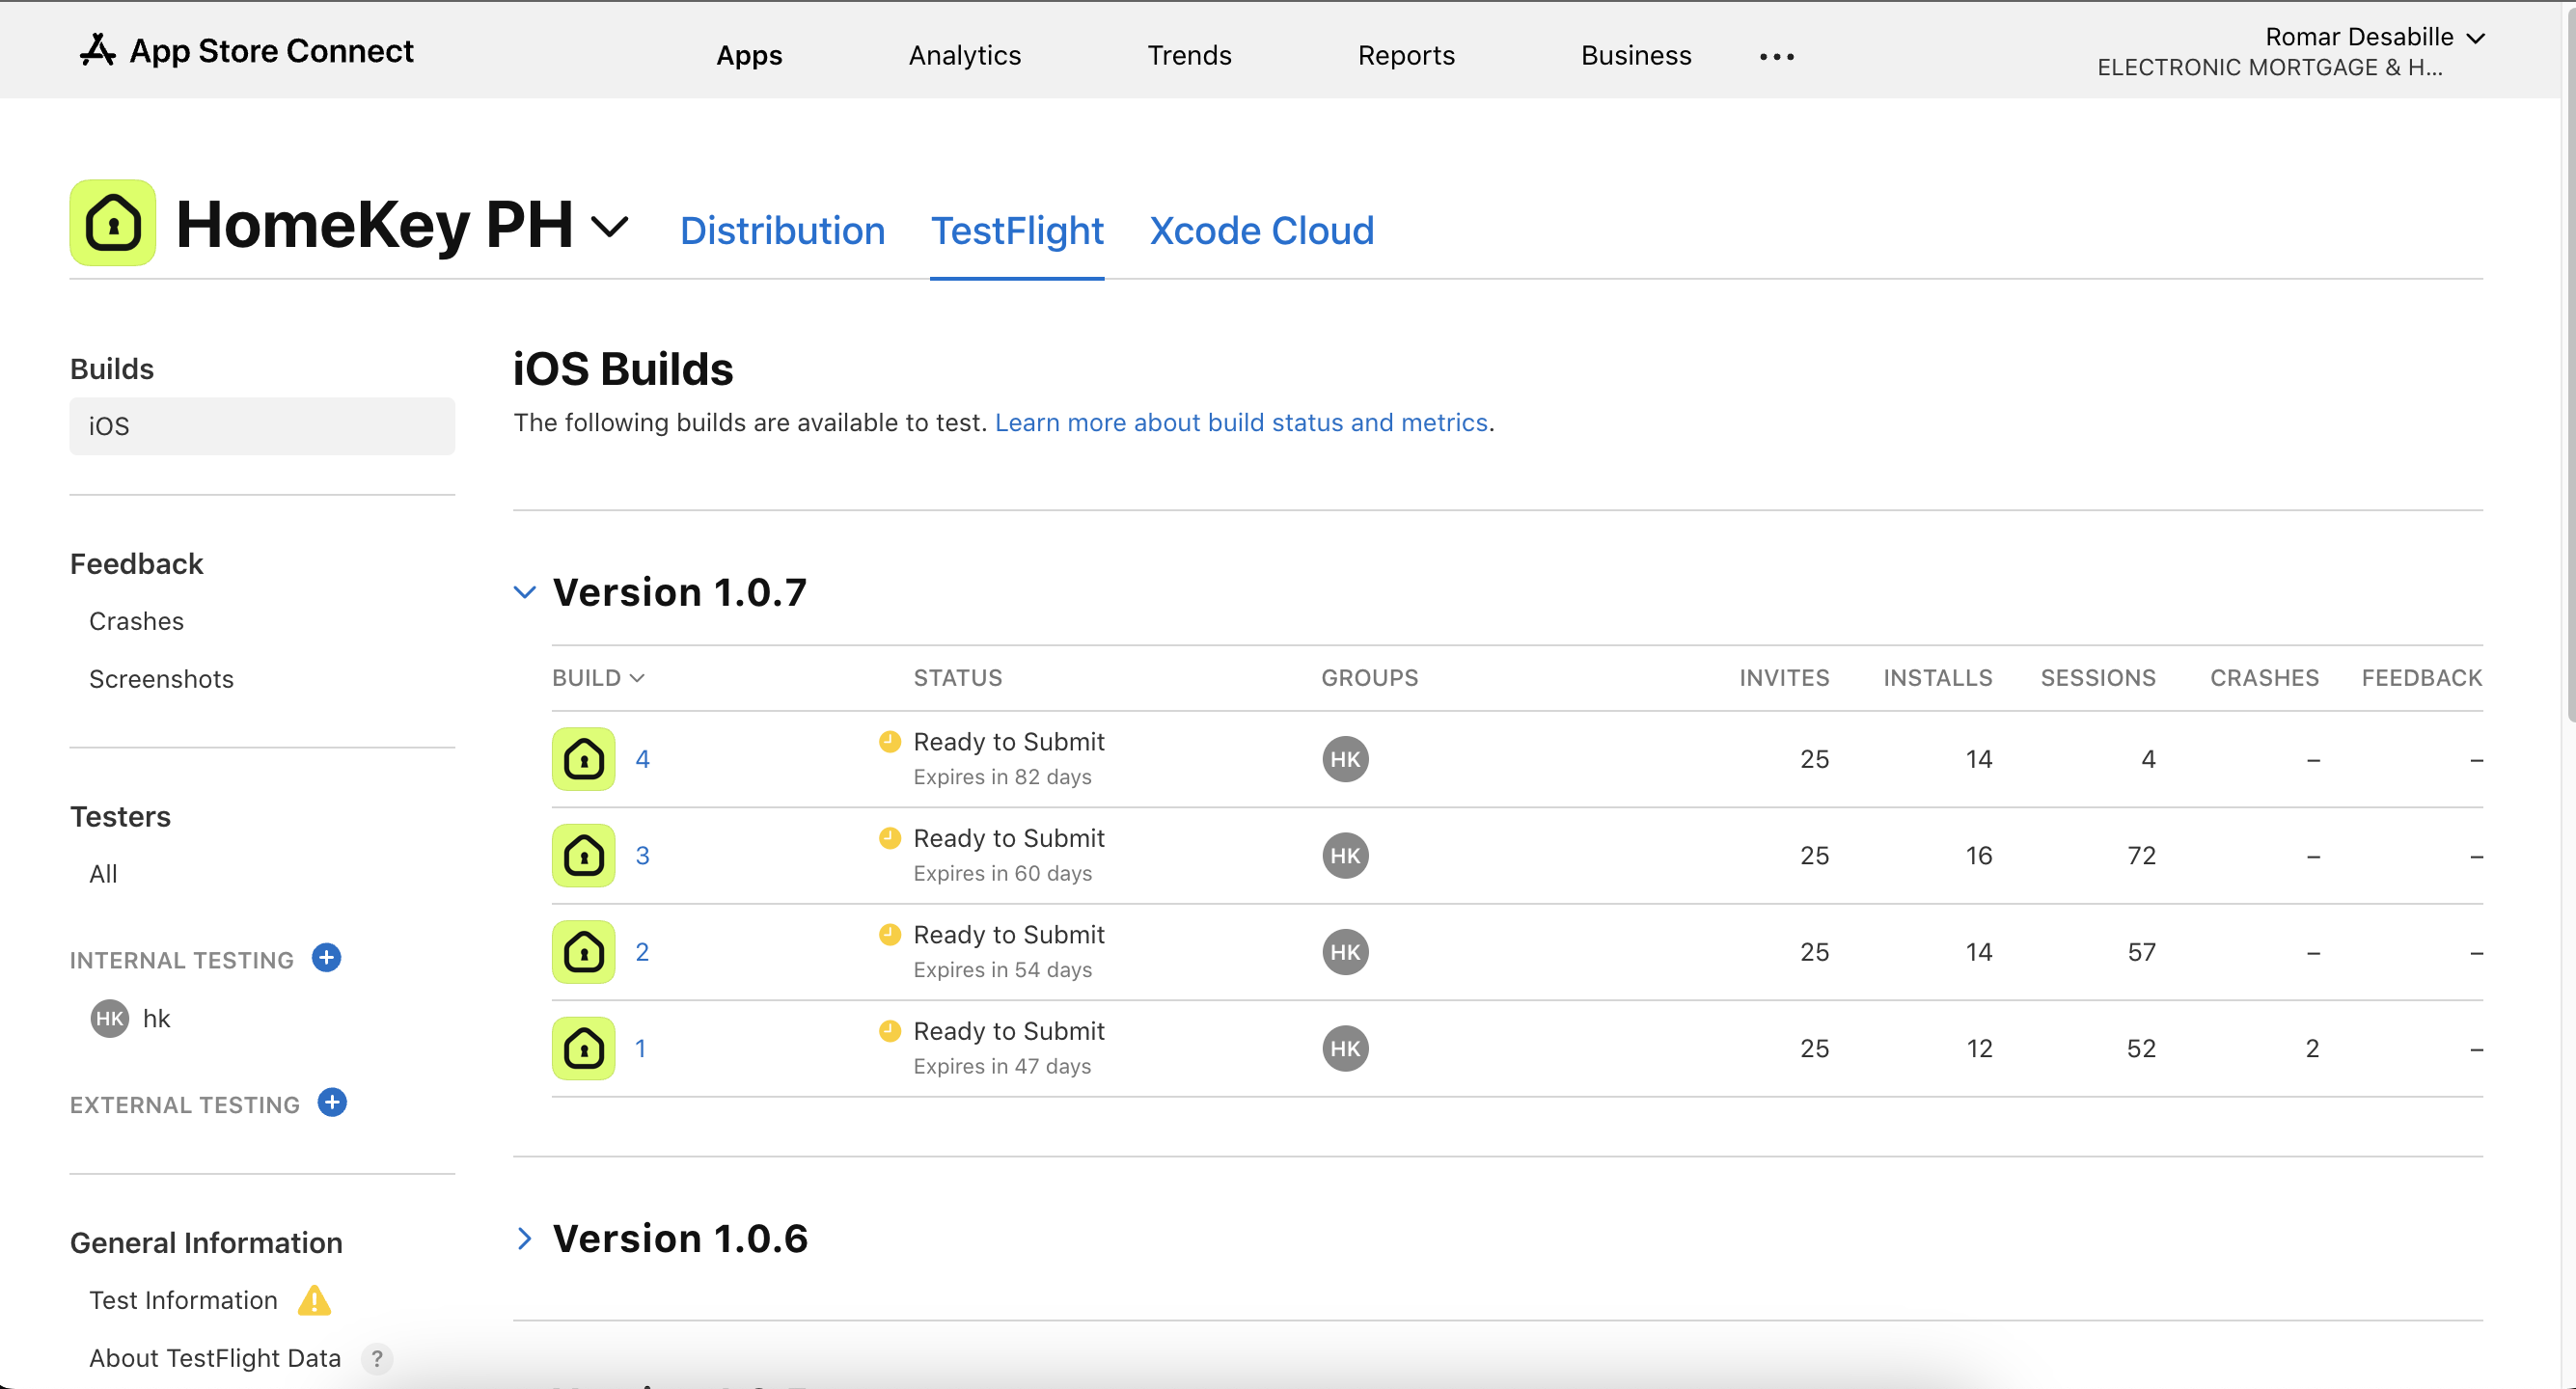The image size is (2576, 1389).
Task: Click the Test Information warning icon
Action: click(314, 1300)
